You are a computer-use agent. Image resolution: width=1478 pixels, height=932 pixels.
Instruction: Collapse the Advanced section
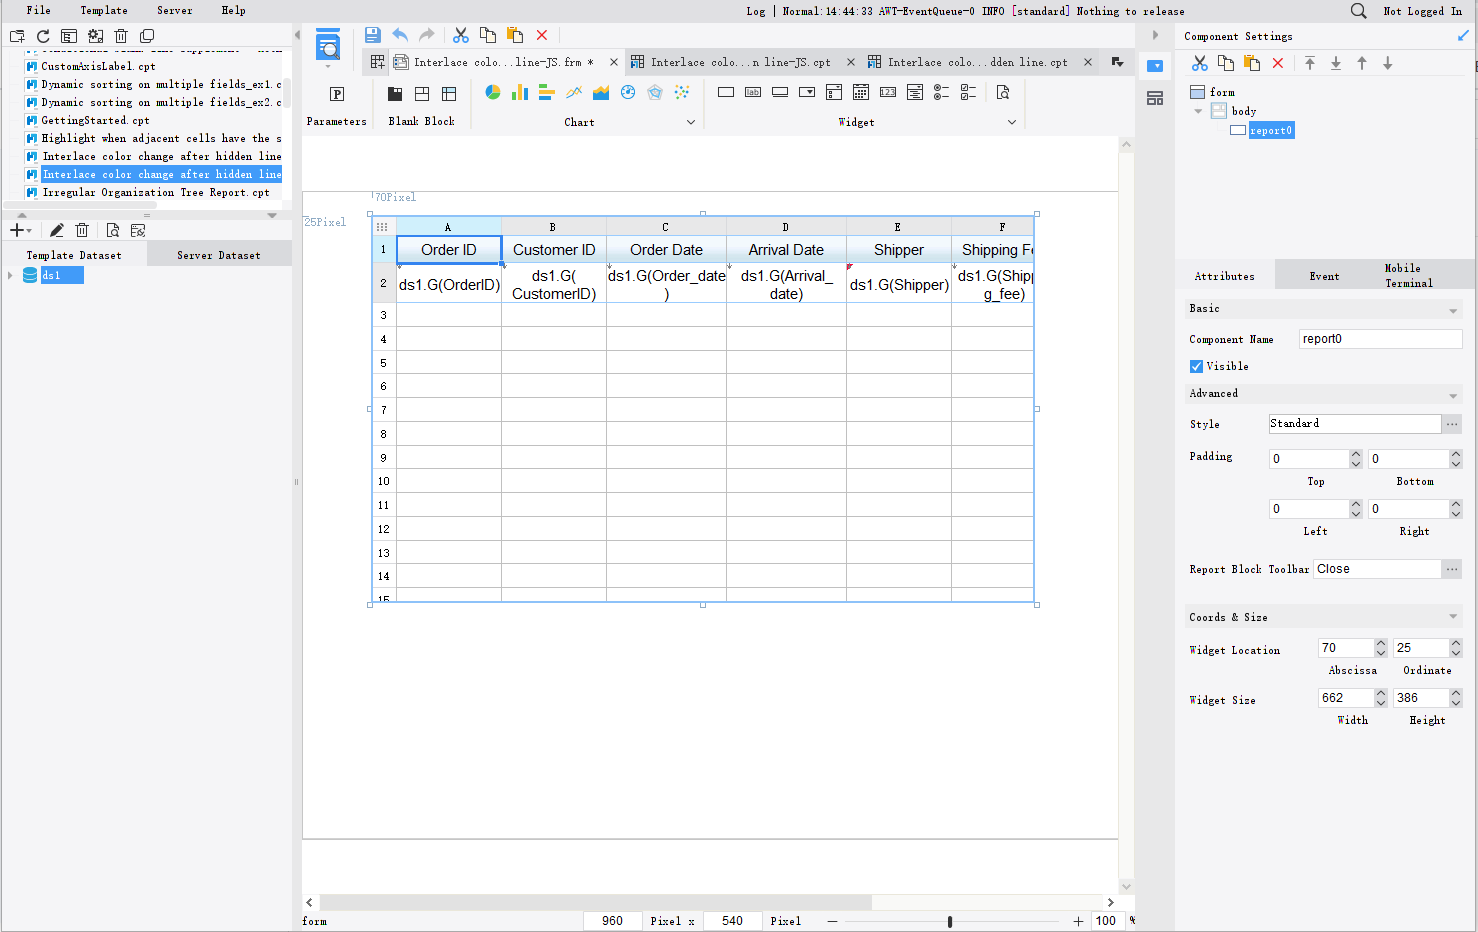pyautogui.click(x=1453, y=396)
